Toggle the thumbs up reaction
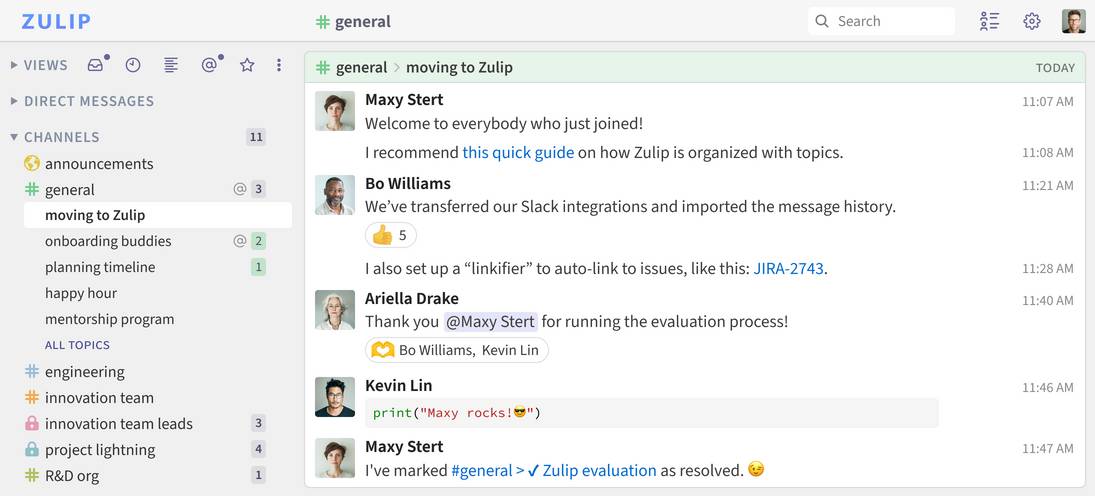The height and width of the screenshot is (496, 1095). 390,235
